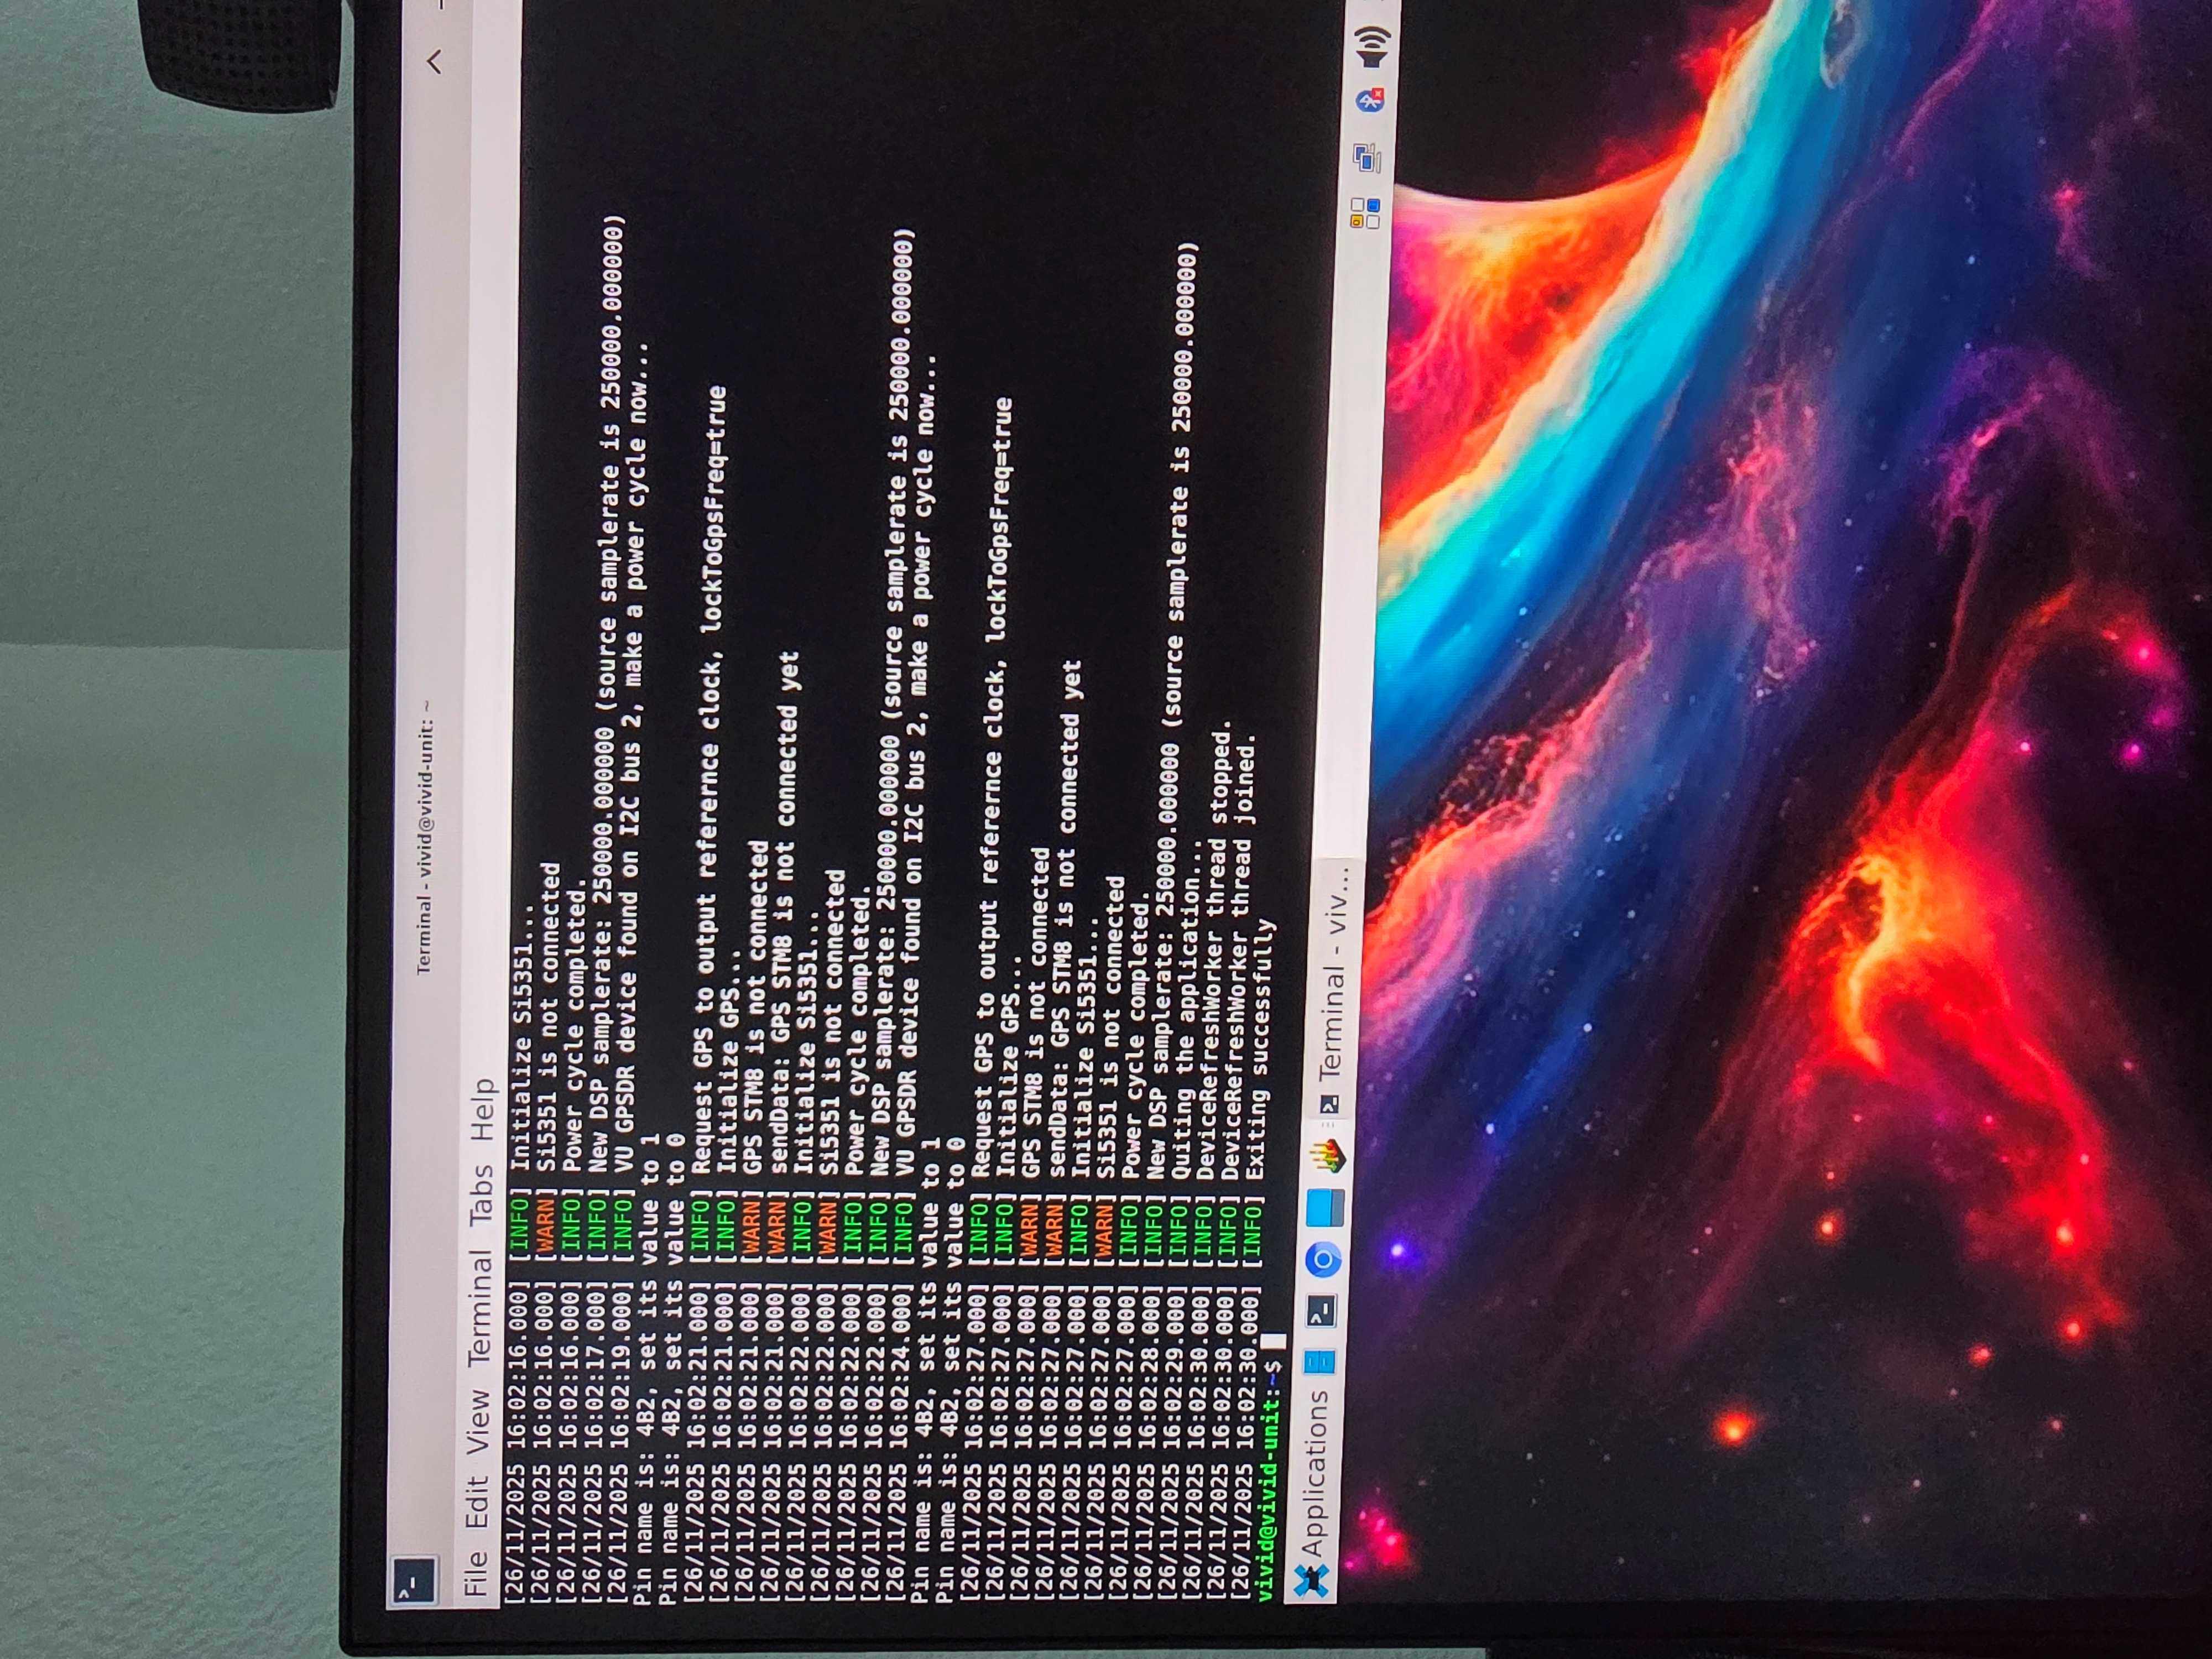The height and width of the screenshot is (1659, 2212).
Task: Click the Bluetooth tray icon
Action: click(1370, 99)
